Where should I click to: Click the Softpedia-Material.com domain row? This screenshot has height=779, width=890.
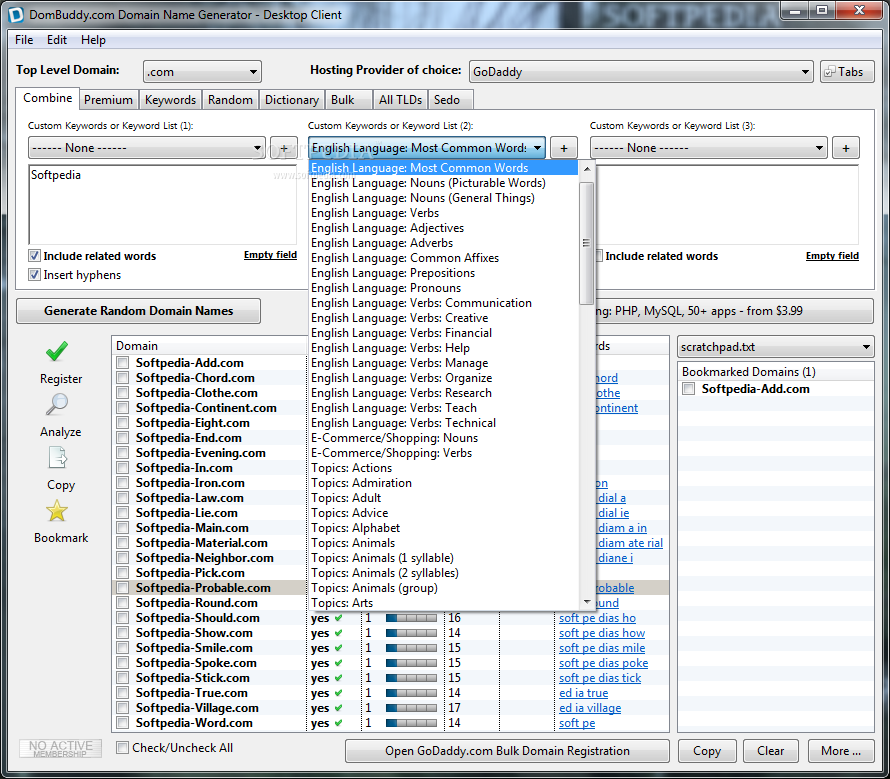point(201,543)
